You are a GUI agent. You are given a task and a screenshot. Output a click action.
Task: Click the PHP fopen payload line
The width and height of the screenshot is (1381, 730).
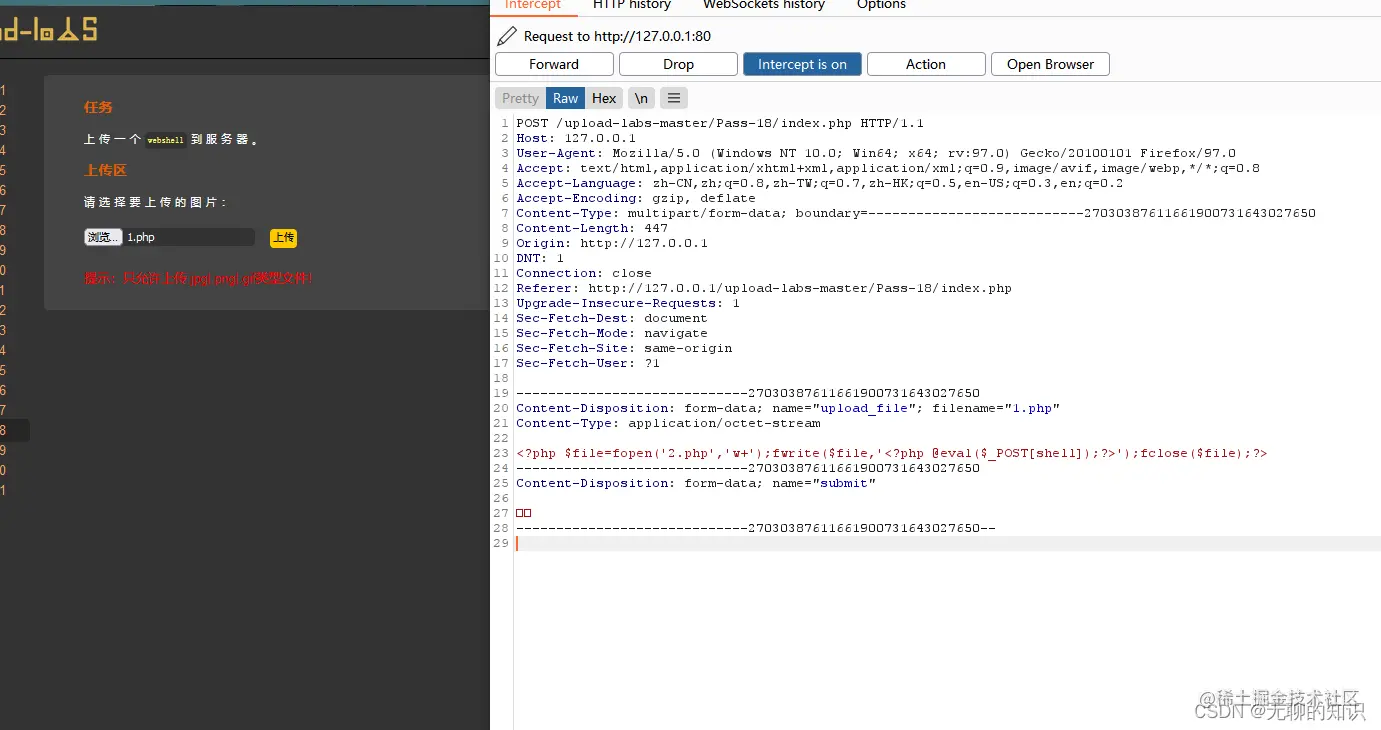[x=892, y=453]
